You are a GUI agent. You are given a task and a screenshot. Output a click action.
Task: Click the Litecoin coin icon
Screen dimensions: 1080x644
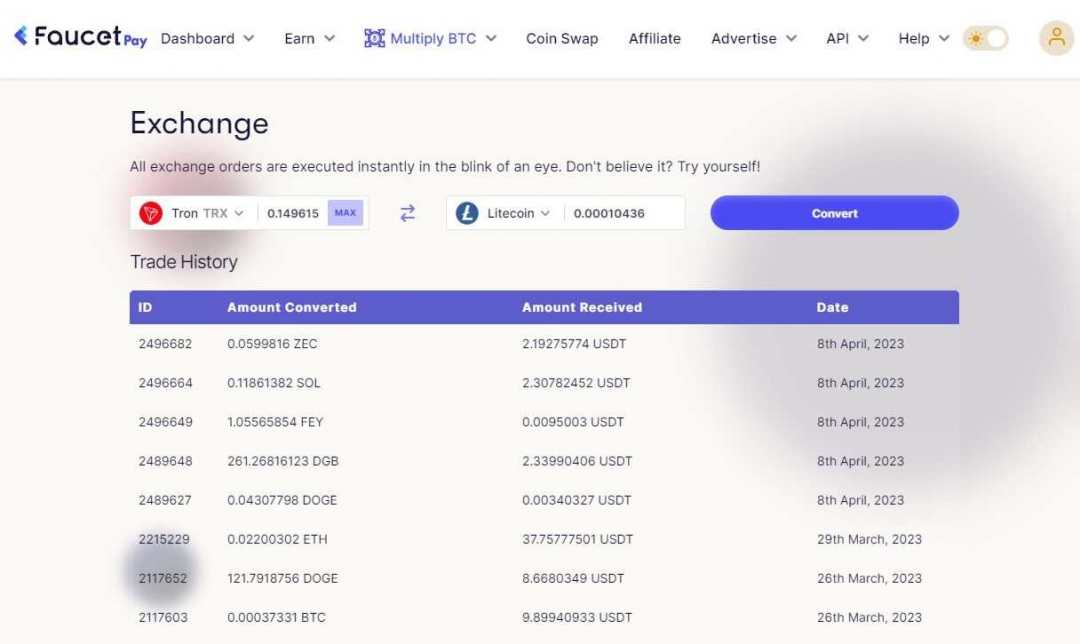tap(467, 212)
